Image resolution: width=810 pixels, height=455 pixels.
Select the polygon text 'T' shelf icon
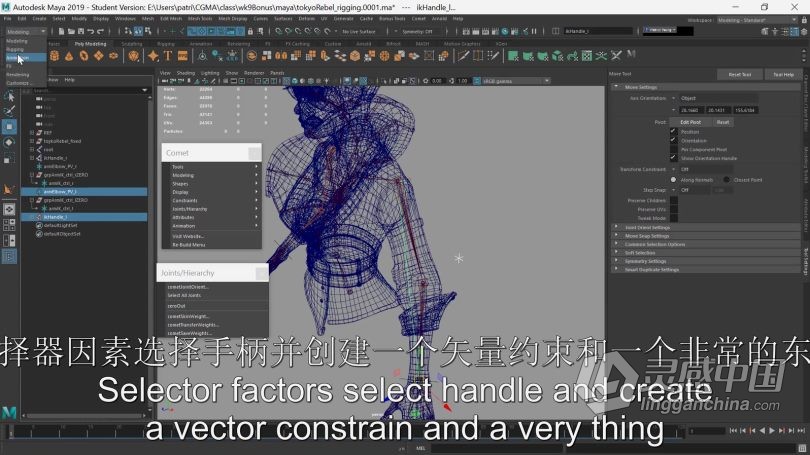click(x=168, y=56)
